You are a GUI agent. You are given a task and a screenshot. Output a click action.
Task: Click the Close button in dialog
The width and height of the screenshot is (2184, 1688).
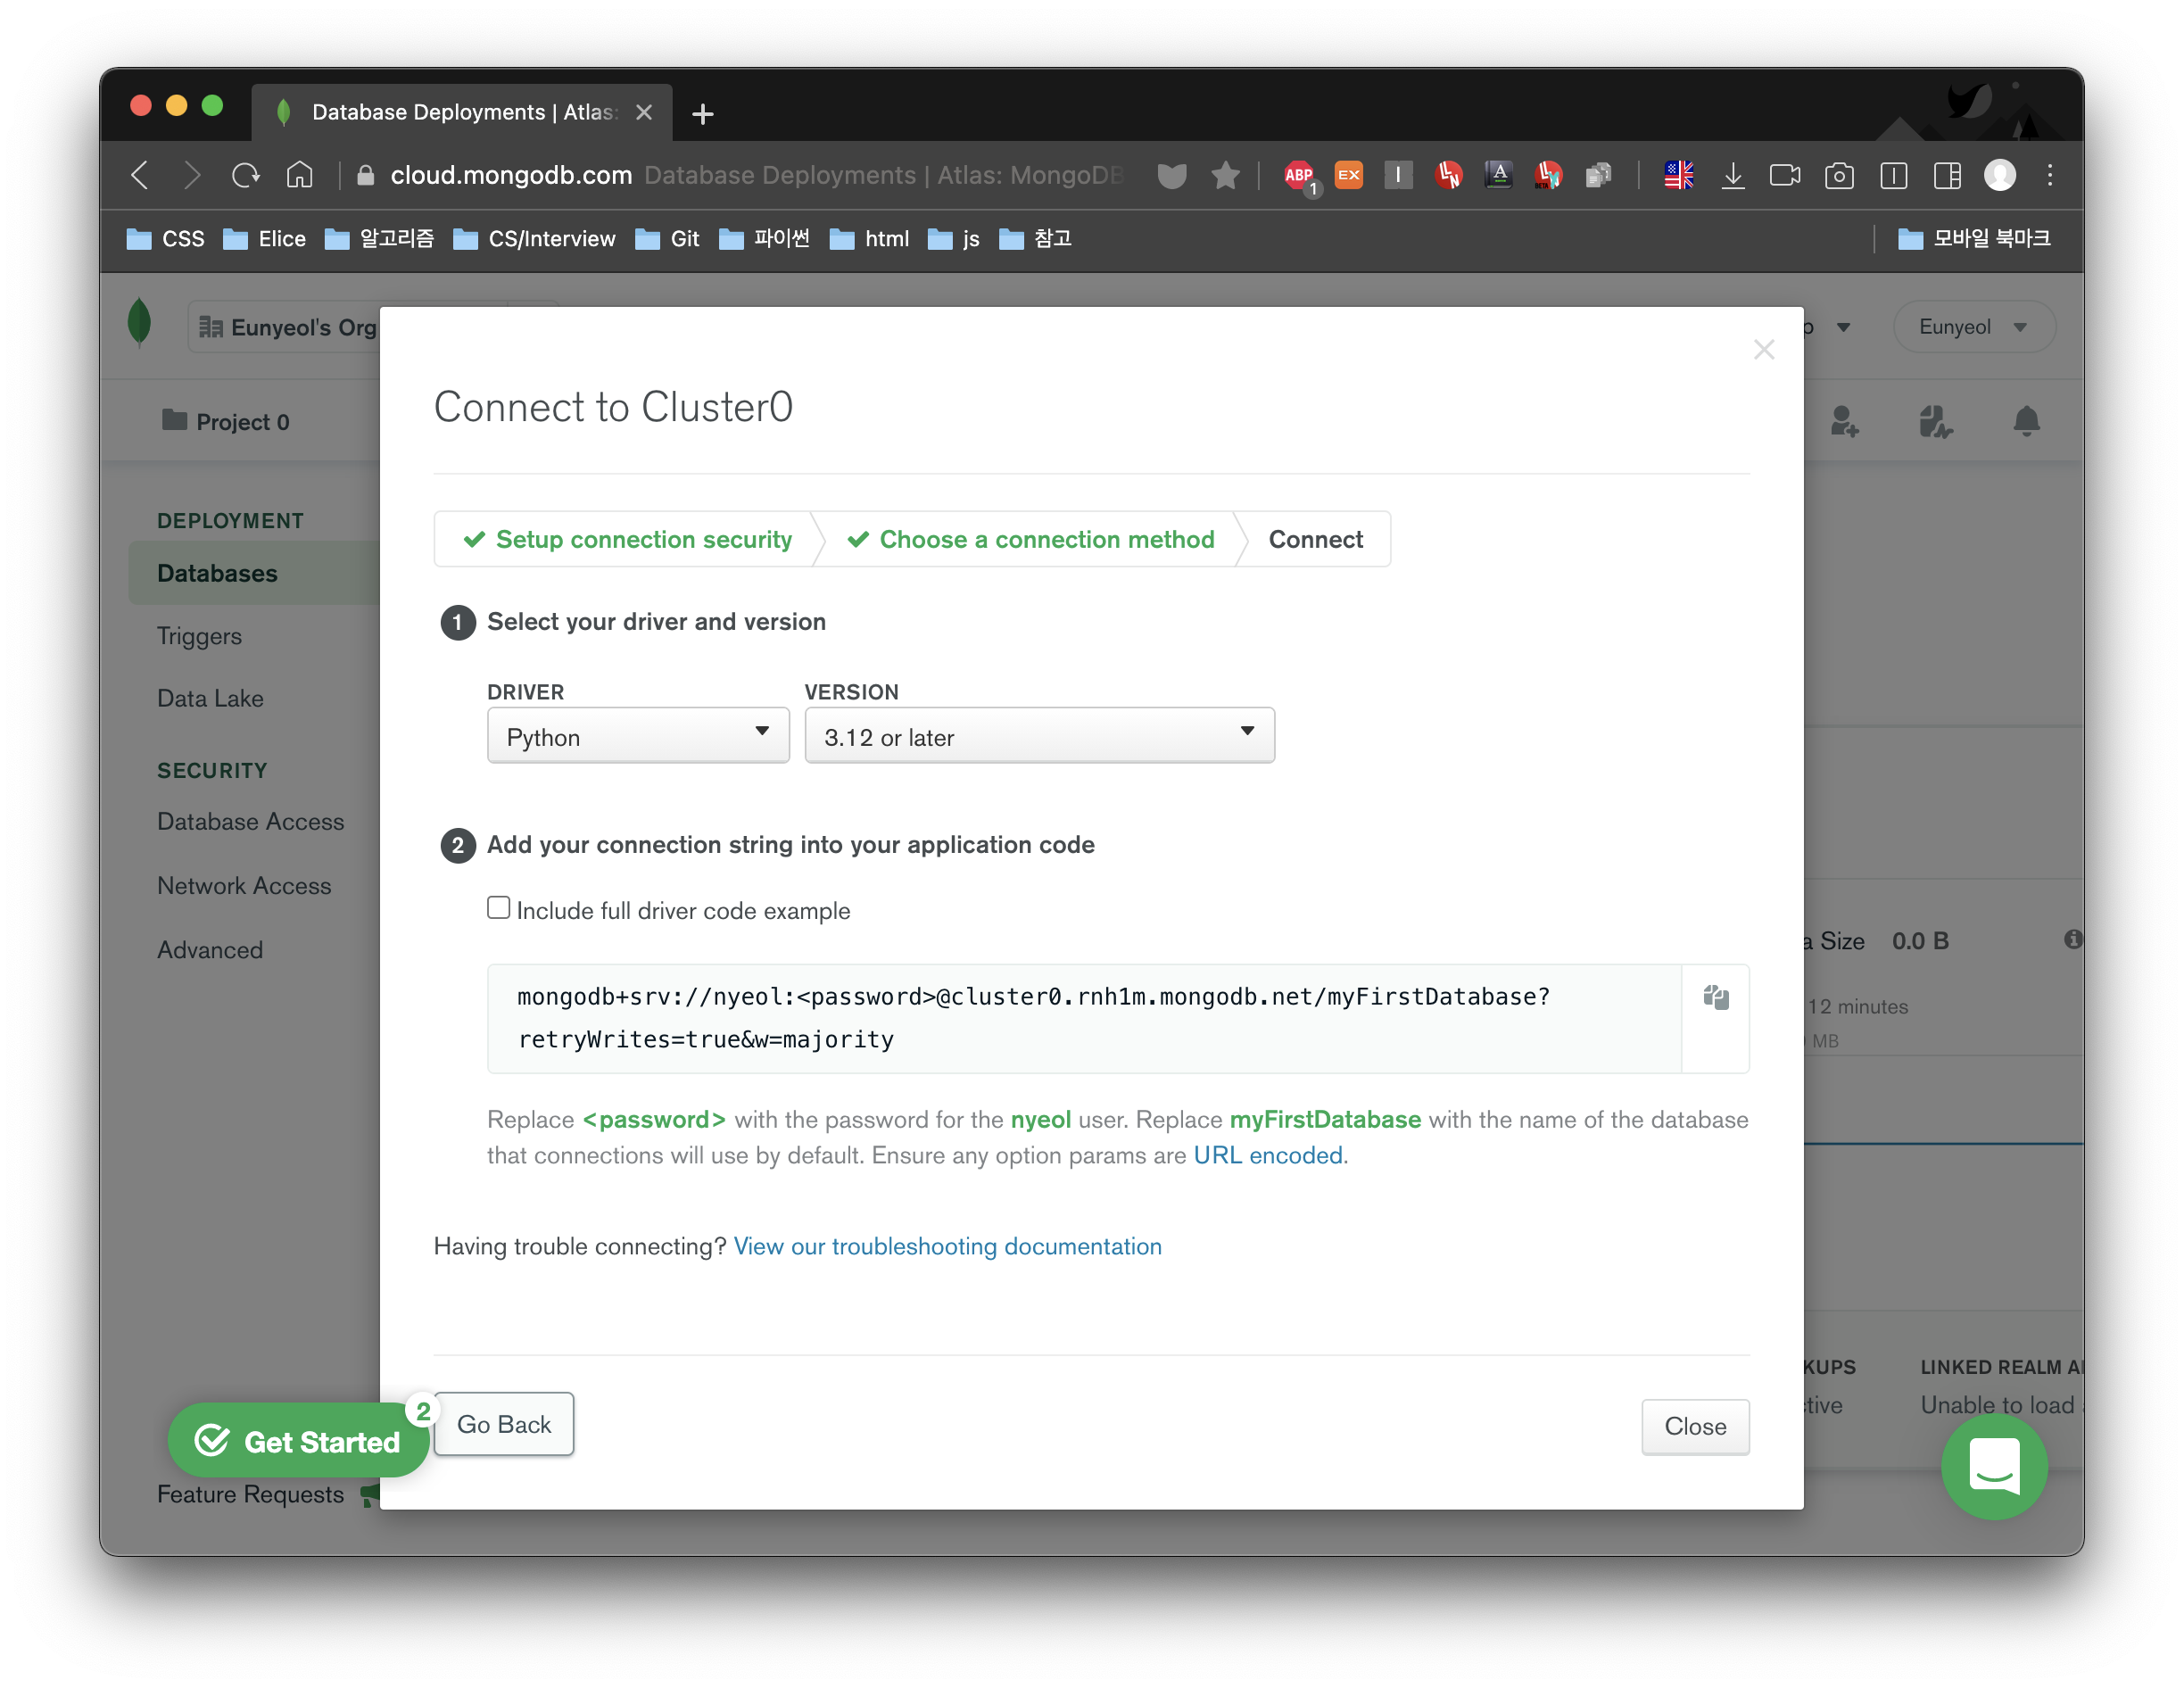point(1694,1426)
